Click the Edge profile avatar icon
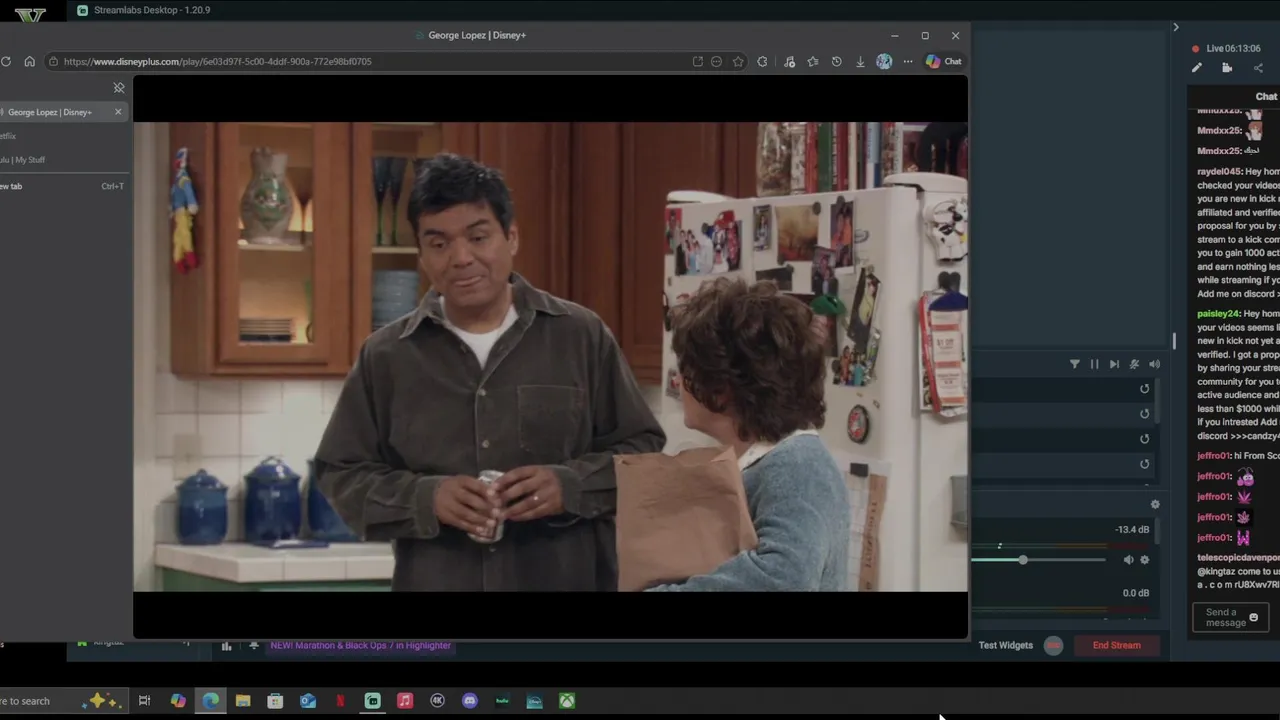This screenshot has width=1280, height=720. pos(884,61)
